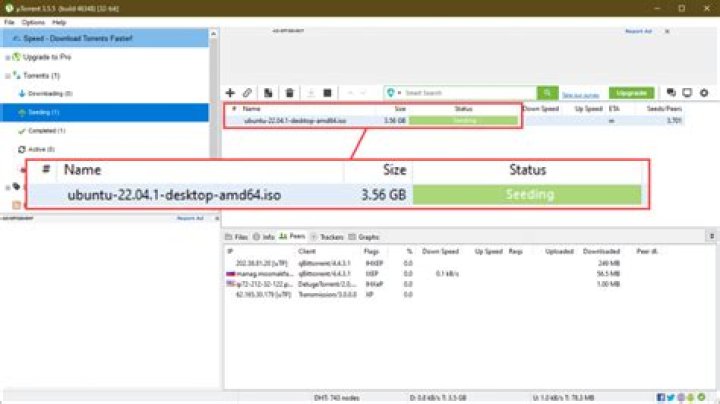
Task: Sort torrent list by Down Speed column
Action: pyautogui.click(x=541, y=109)
